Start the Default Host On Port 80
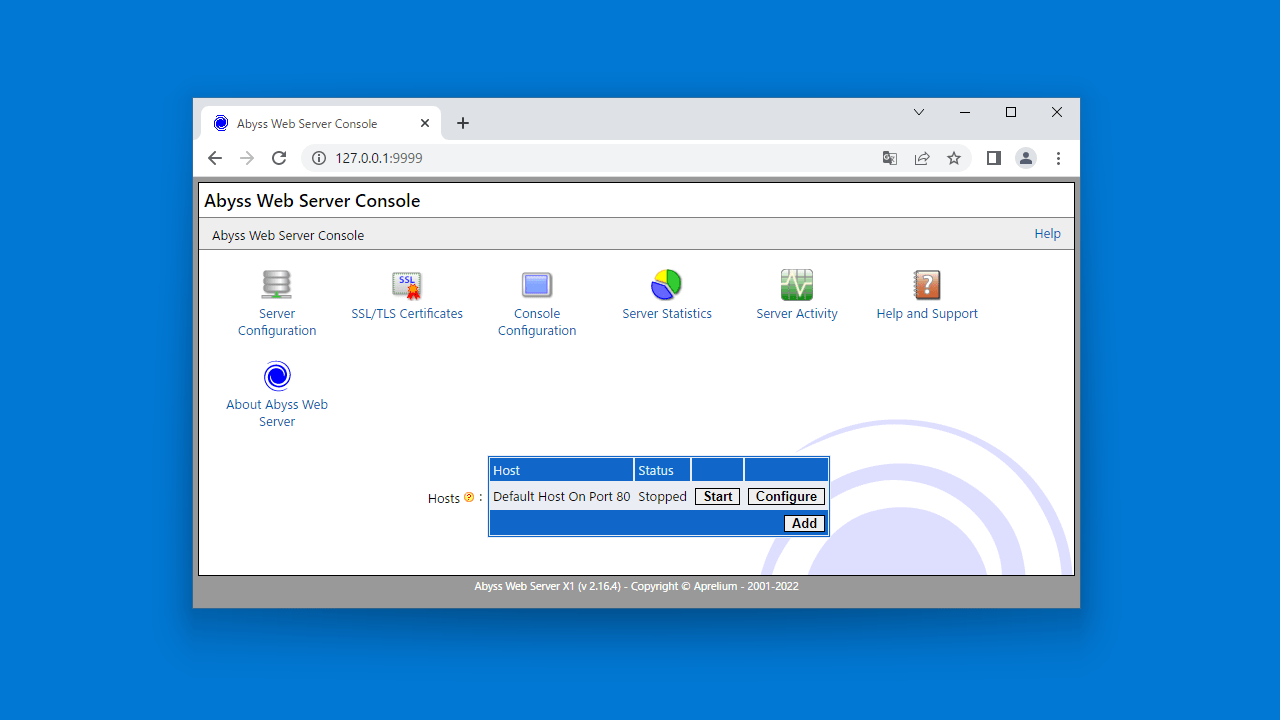 (x=718, y=497)
